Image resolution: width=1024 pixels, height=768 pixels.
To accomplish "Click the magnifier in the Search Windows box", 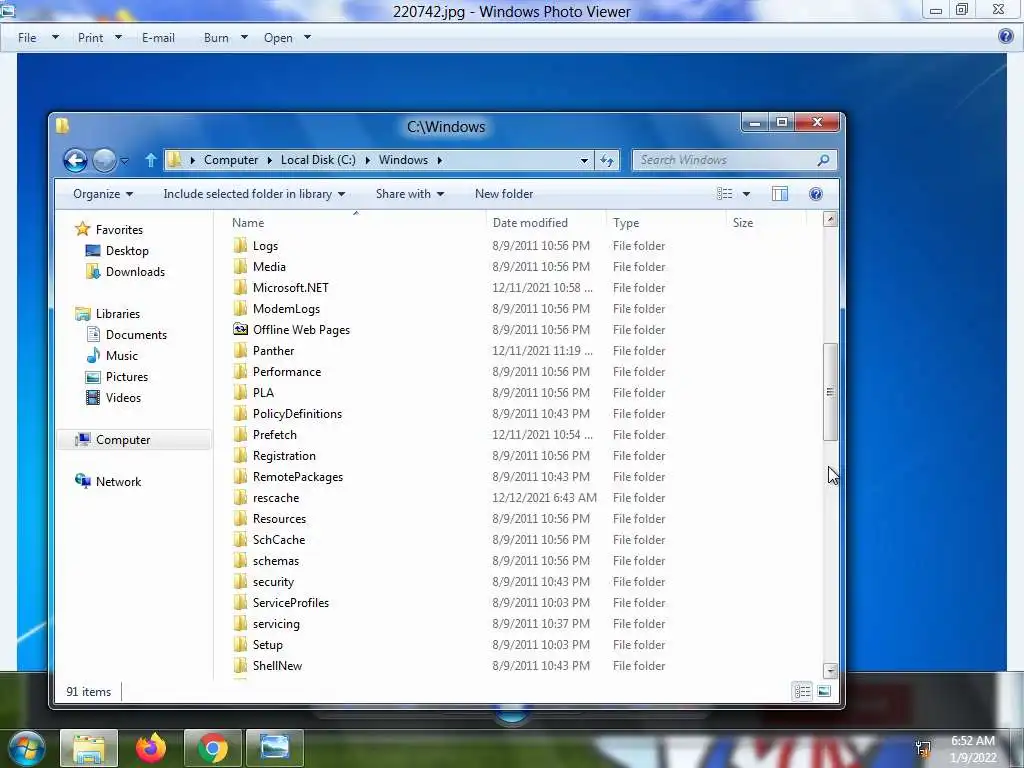I will coord(824,160).
